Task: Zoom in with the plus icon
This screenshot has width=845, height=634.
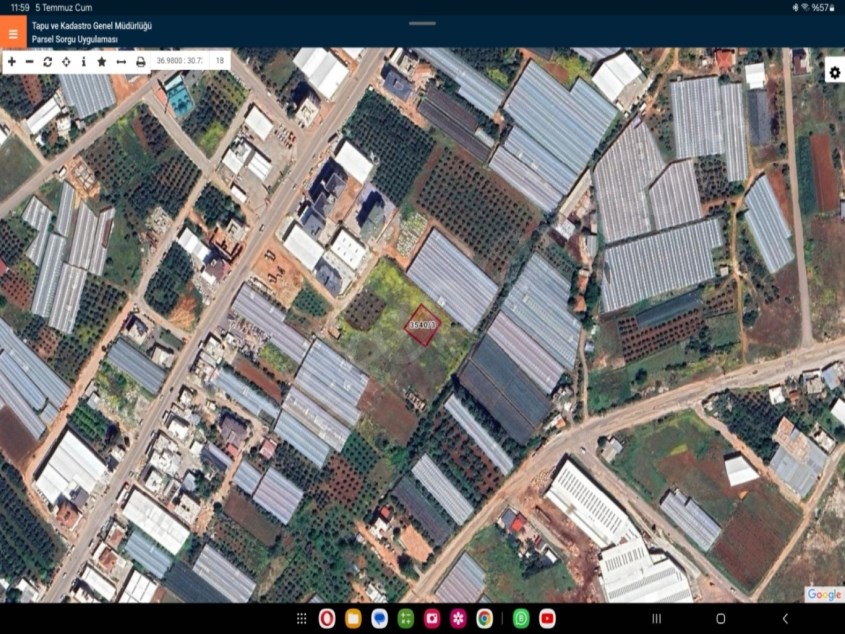Action: 12,62
